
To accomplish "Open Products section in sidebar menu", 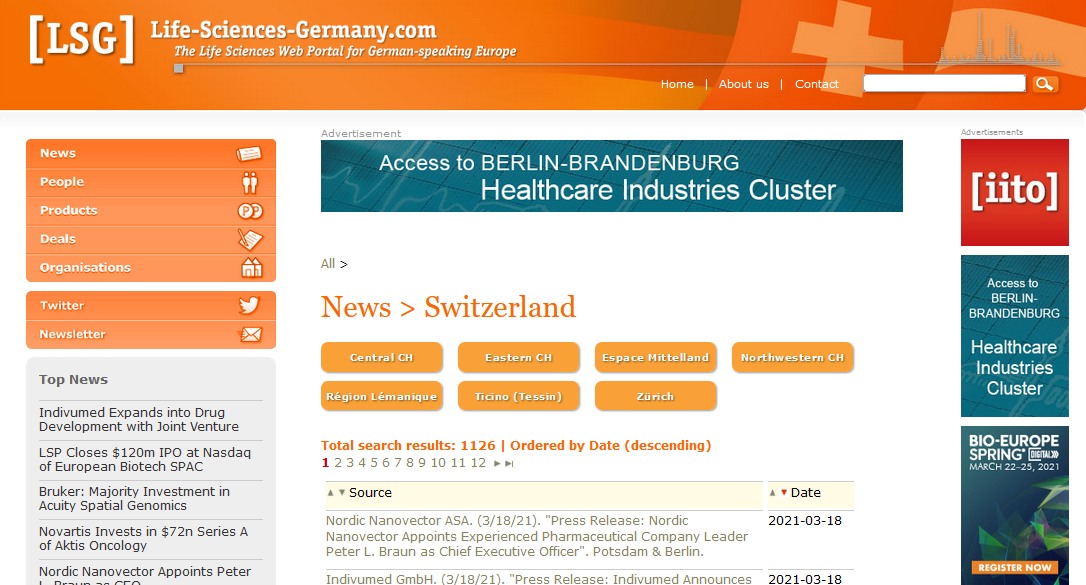I will [151, 210].
